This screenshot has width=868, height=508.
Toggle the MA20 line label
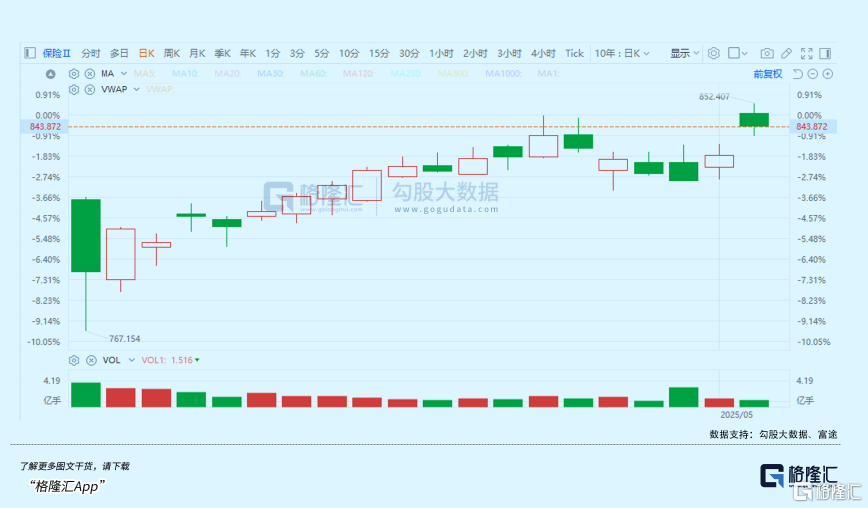(228, 74)
